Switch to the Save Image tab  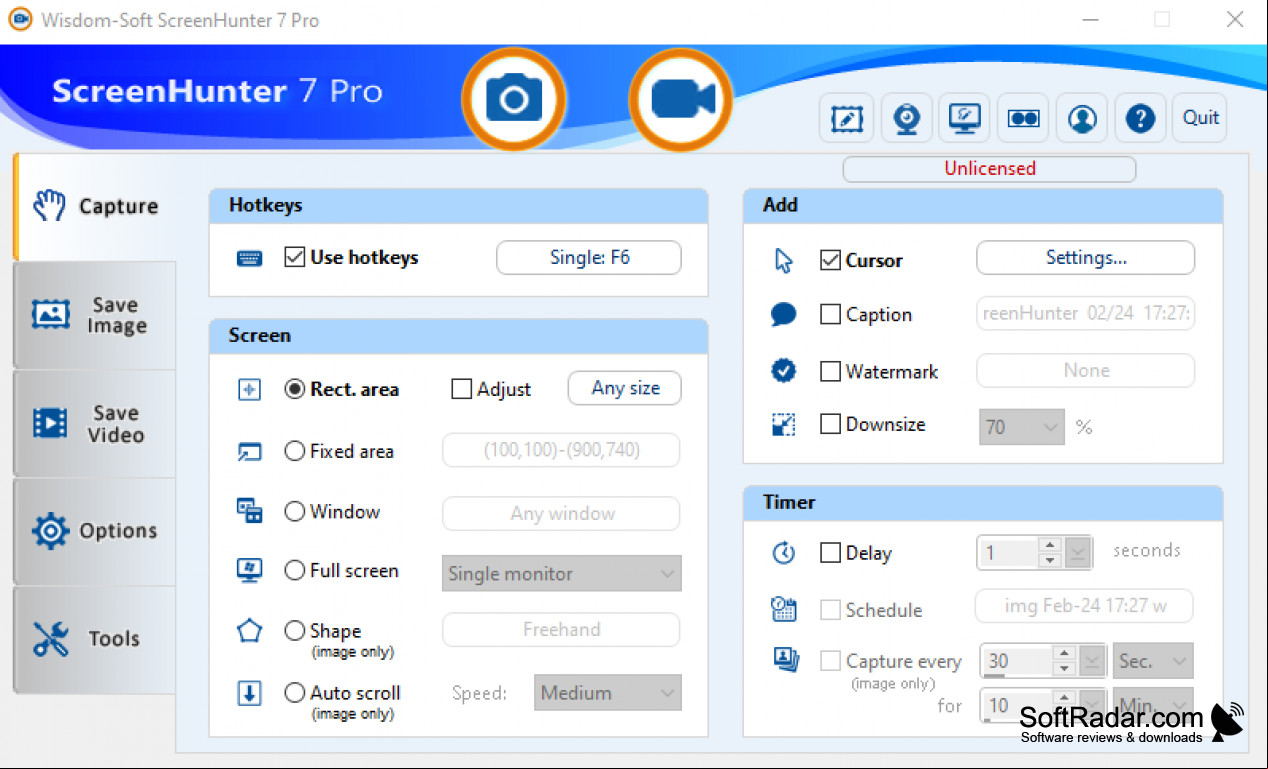[x=94, y=315]
